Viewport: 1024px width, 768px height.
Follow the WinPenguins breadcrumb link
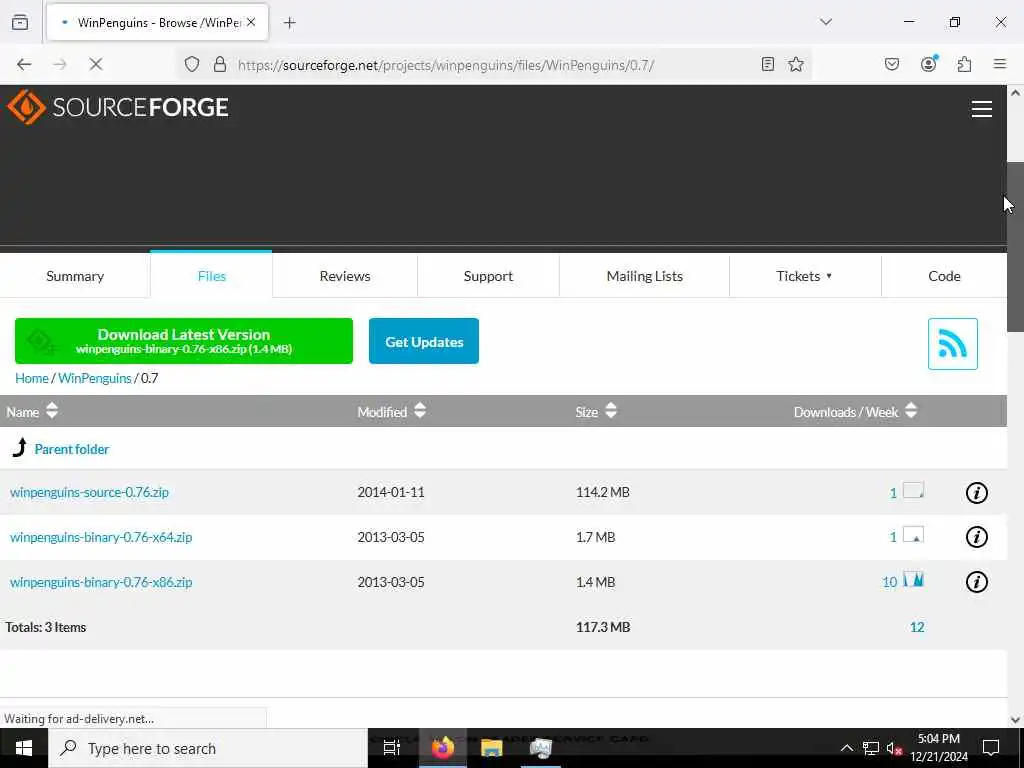click(95, 378)
